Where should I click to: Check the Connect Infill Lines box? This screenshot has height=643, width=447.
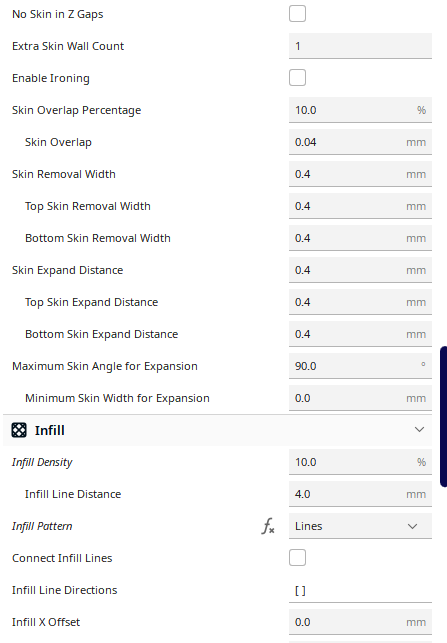(x=297, y=558)
